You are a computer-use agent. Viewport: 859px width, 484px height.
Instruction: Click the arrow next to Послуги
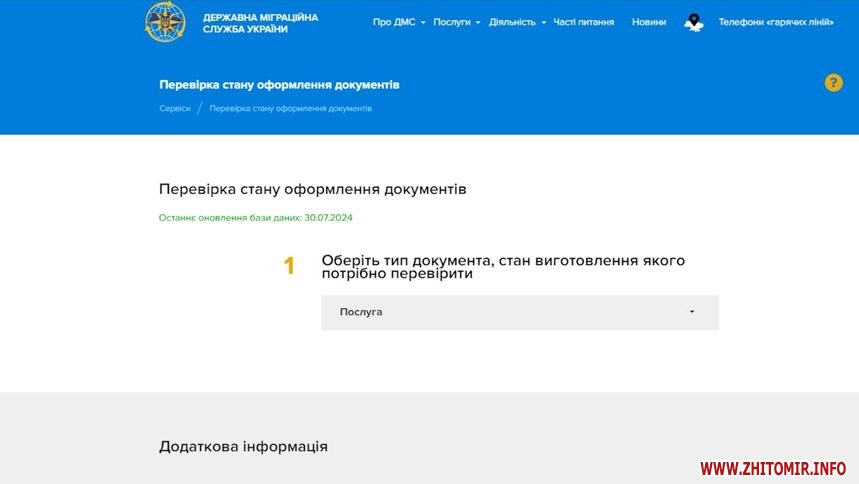point(478,23)
